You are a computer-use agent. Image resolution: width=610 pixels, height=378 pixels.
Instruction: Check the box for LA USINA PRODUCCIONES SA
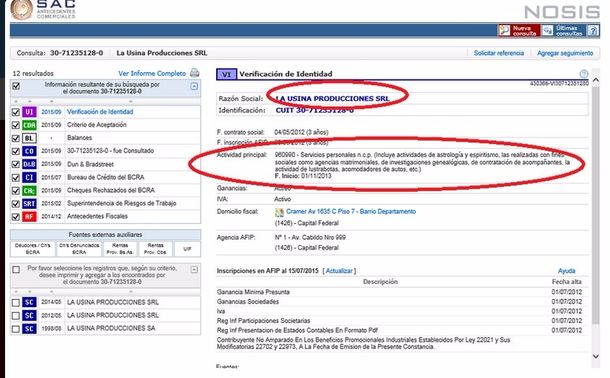16,329
